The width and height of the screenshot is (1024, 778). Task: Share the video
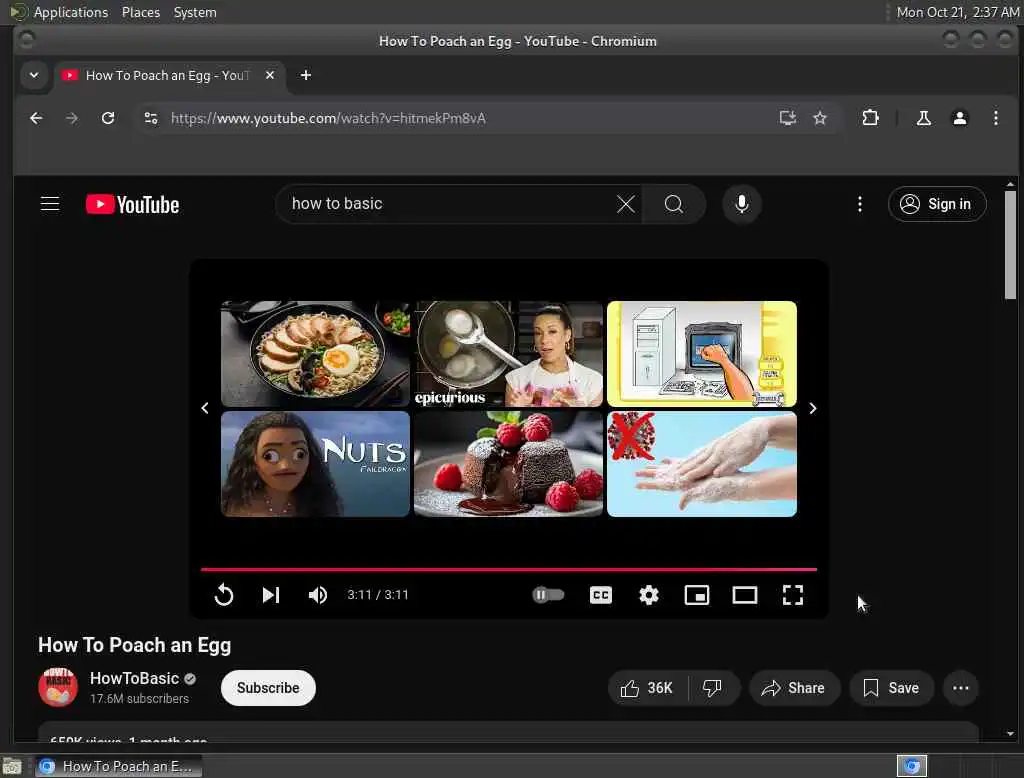click(x=794, y=688)
